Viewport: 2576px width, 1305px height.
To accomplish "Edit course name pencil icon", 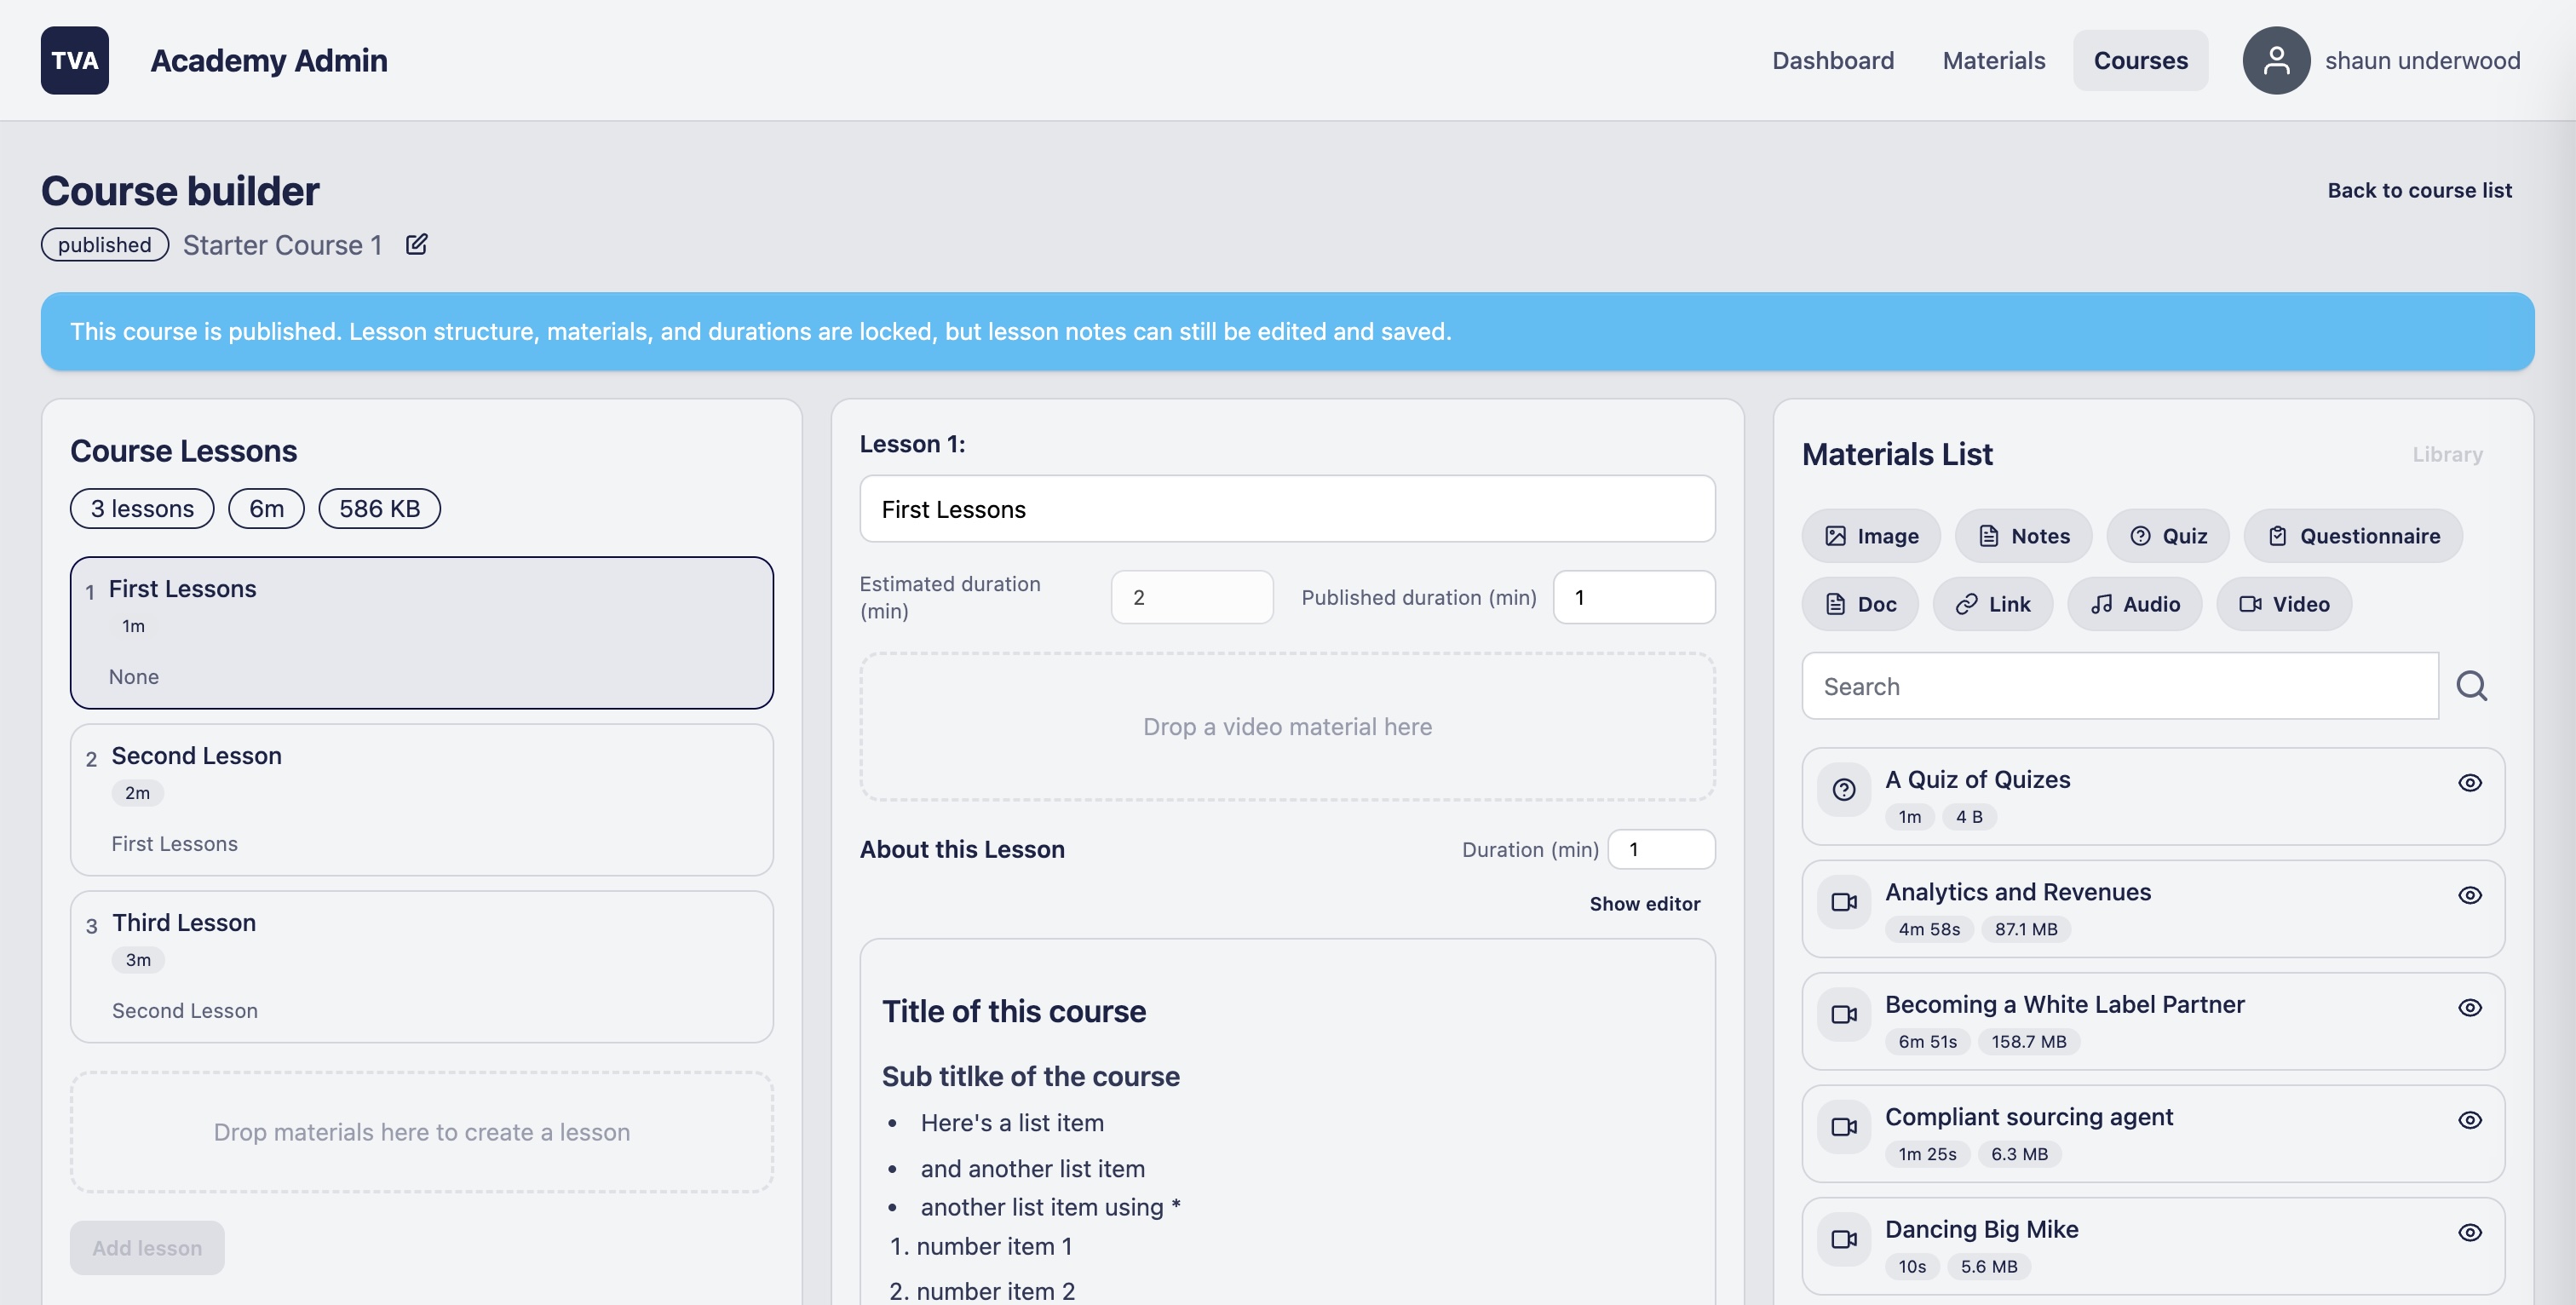I will coord(417,244).
